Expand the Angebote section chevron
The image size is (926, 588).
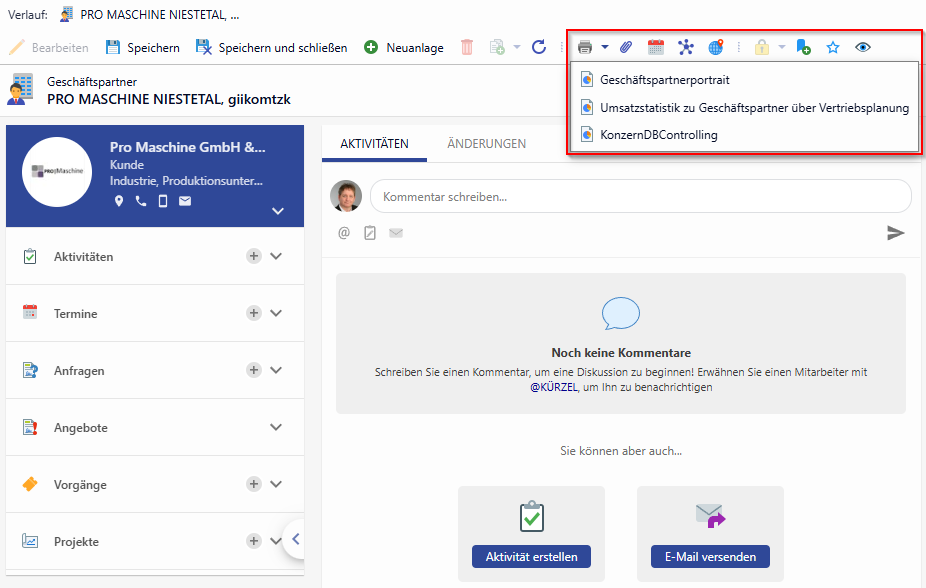(x=276, y=428)
